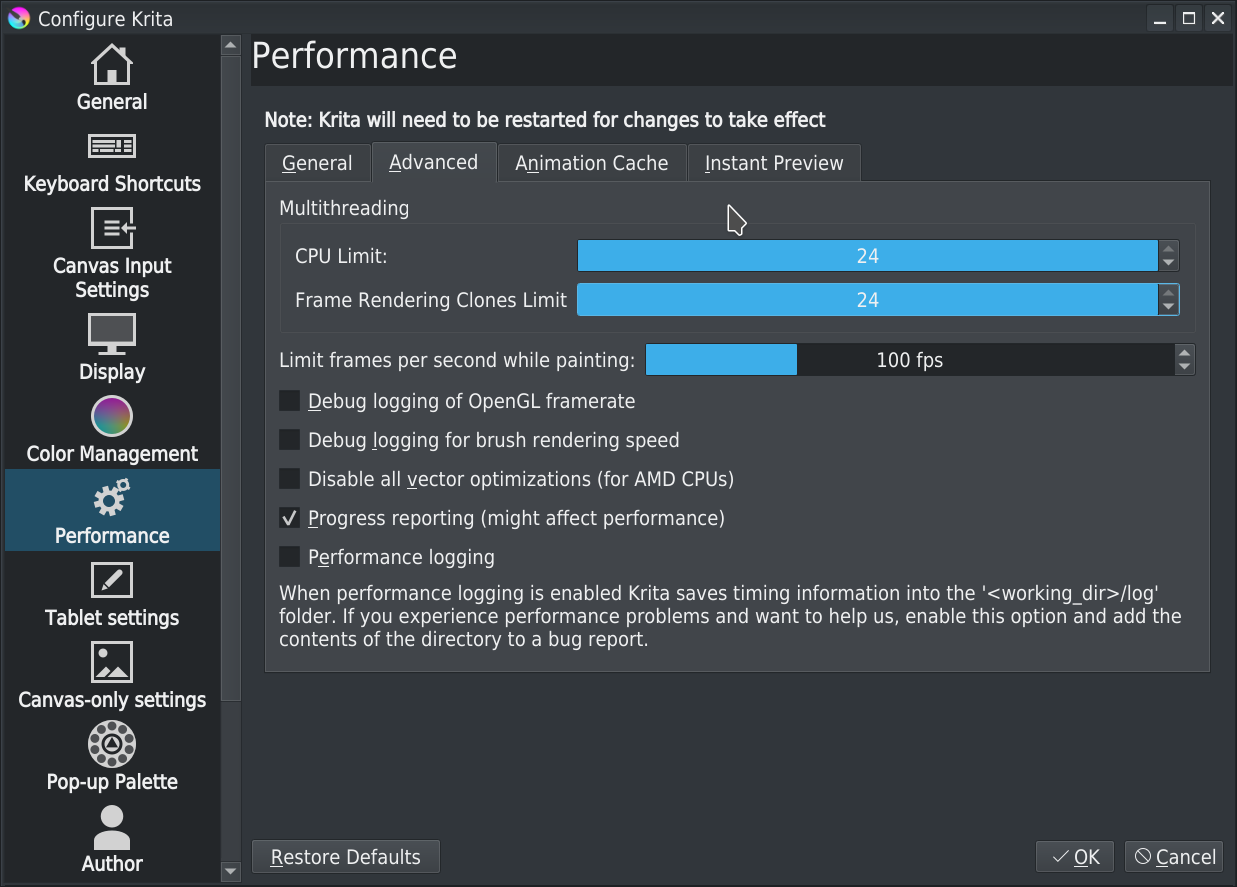Click the frames per second limit slider
The image size is (1237, 887).
pyautogui.click(x=908, y=360)
